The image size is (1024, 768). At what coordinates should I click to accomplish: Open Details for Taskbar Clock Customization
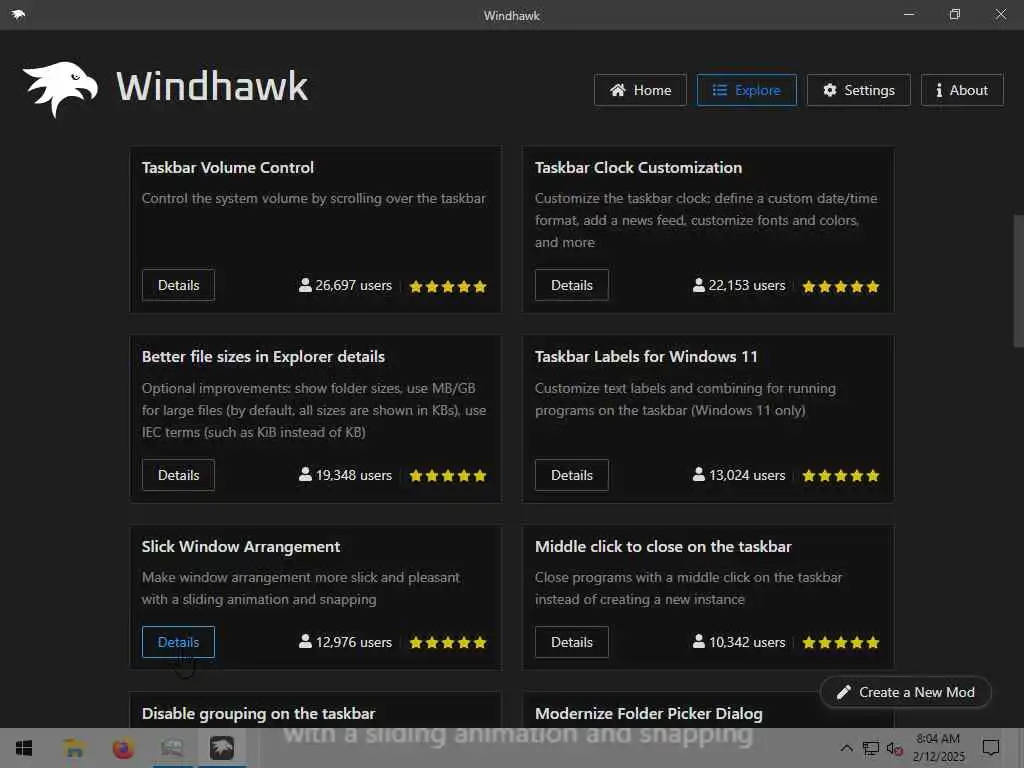[571, 285]
